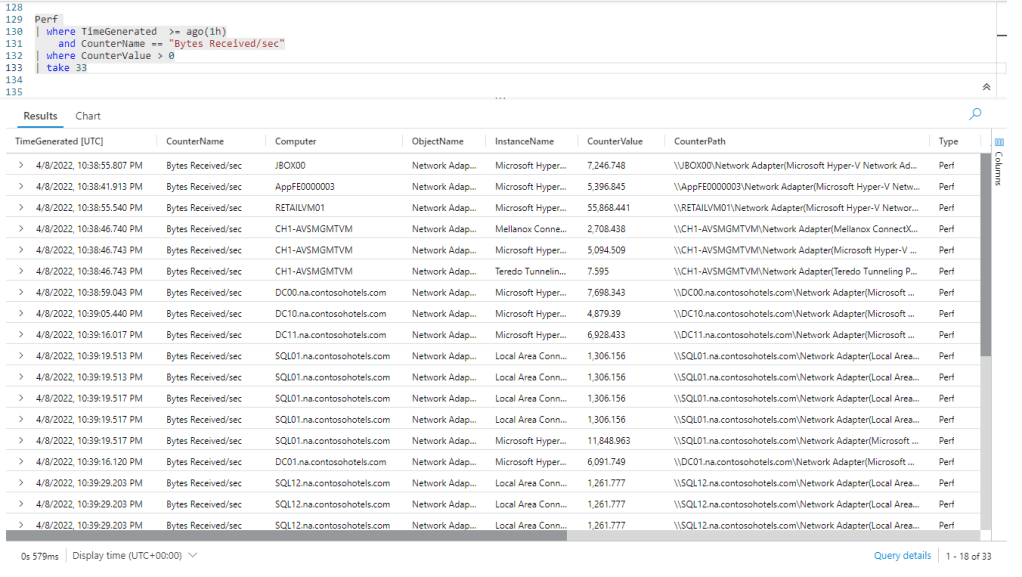Click the search magnifier icon above results
1022x577 pixels.
975,114
